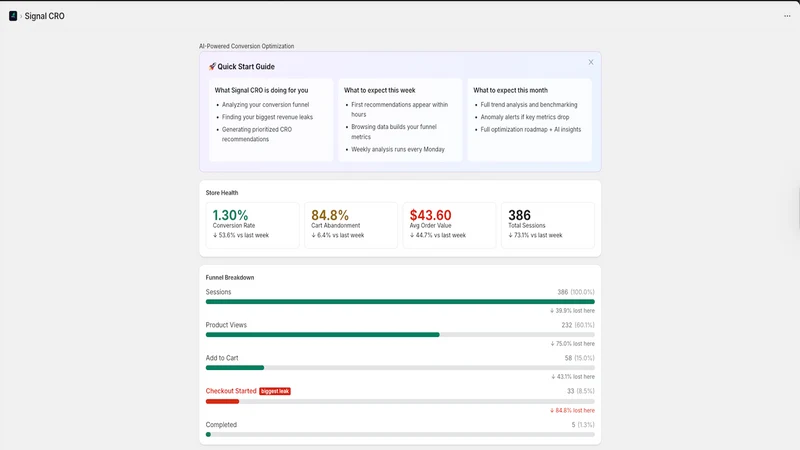Click '53.6% vs last week' change text

click(x=241, y=235)
